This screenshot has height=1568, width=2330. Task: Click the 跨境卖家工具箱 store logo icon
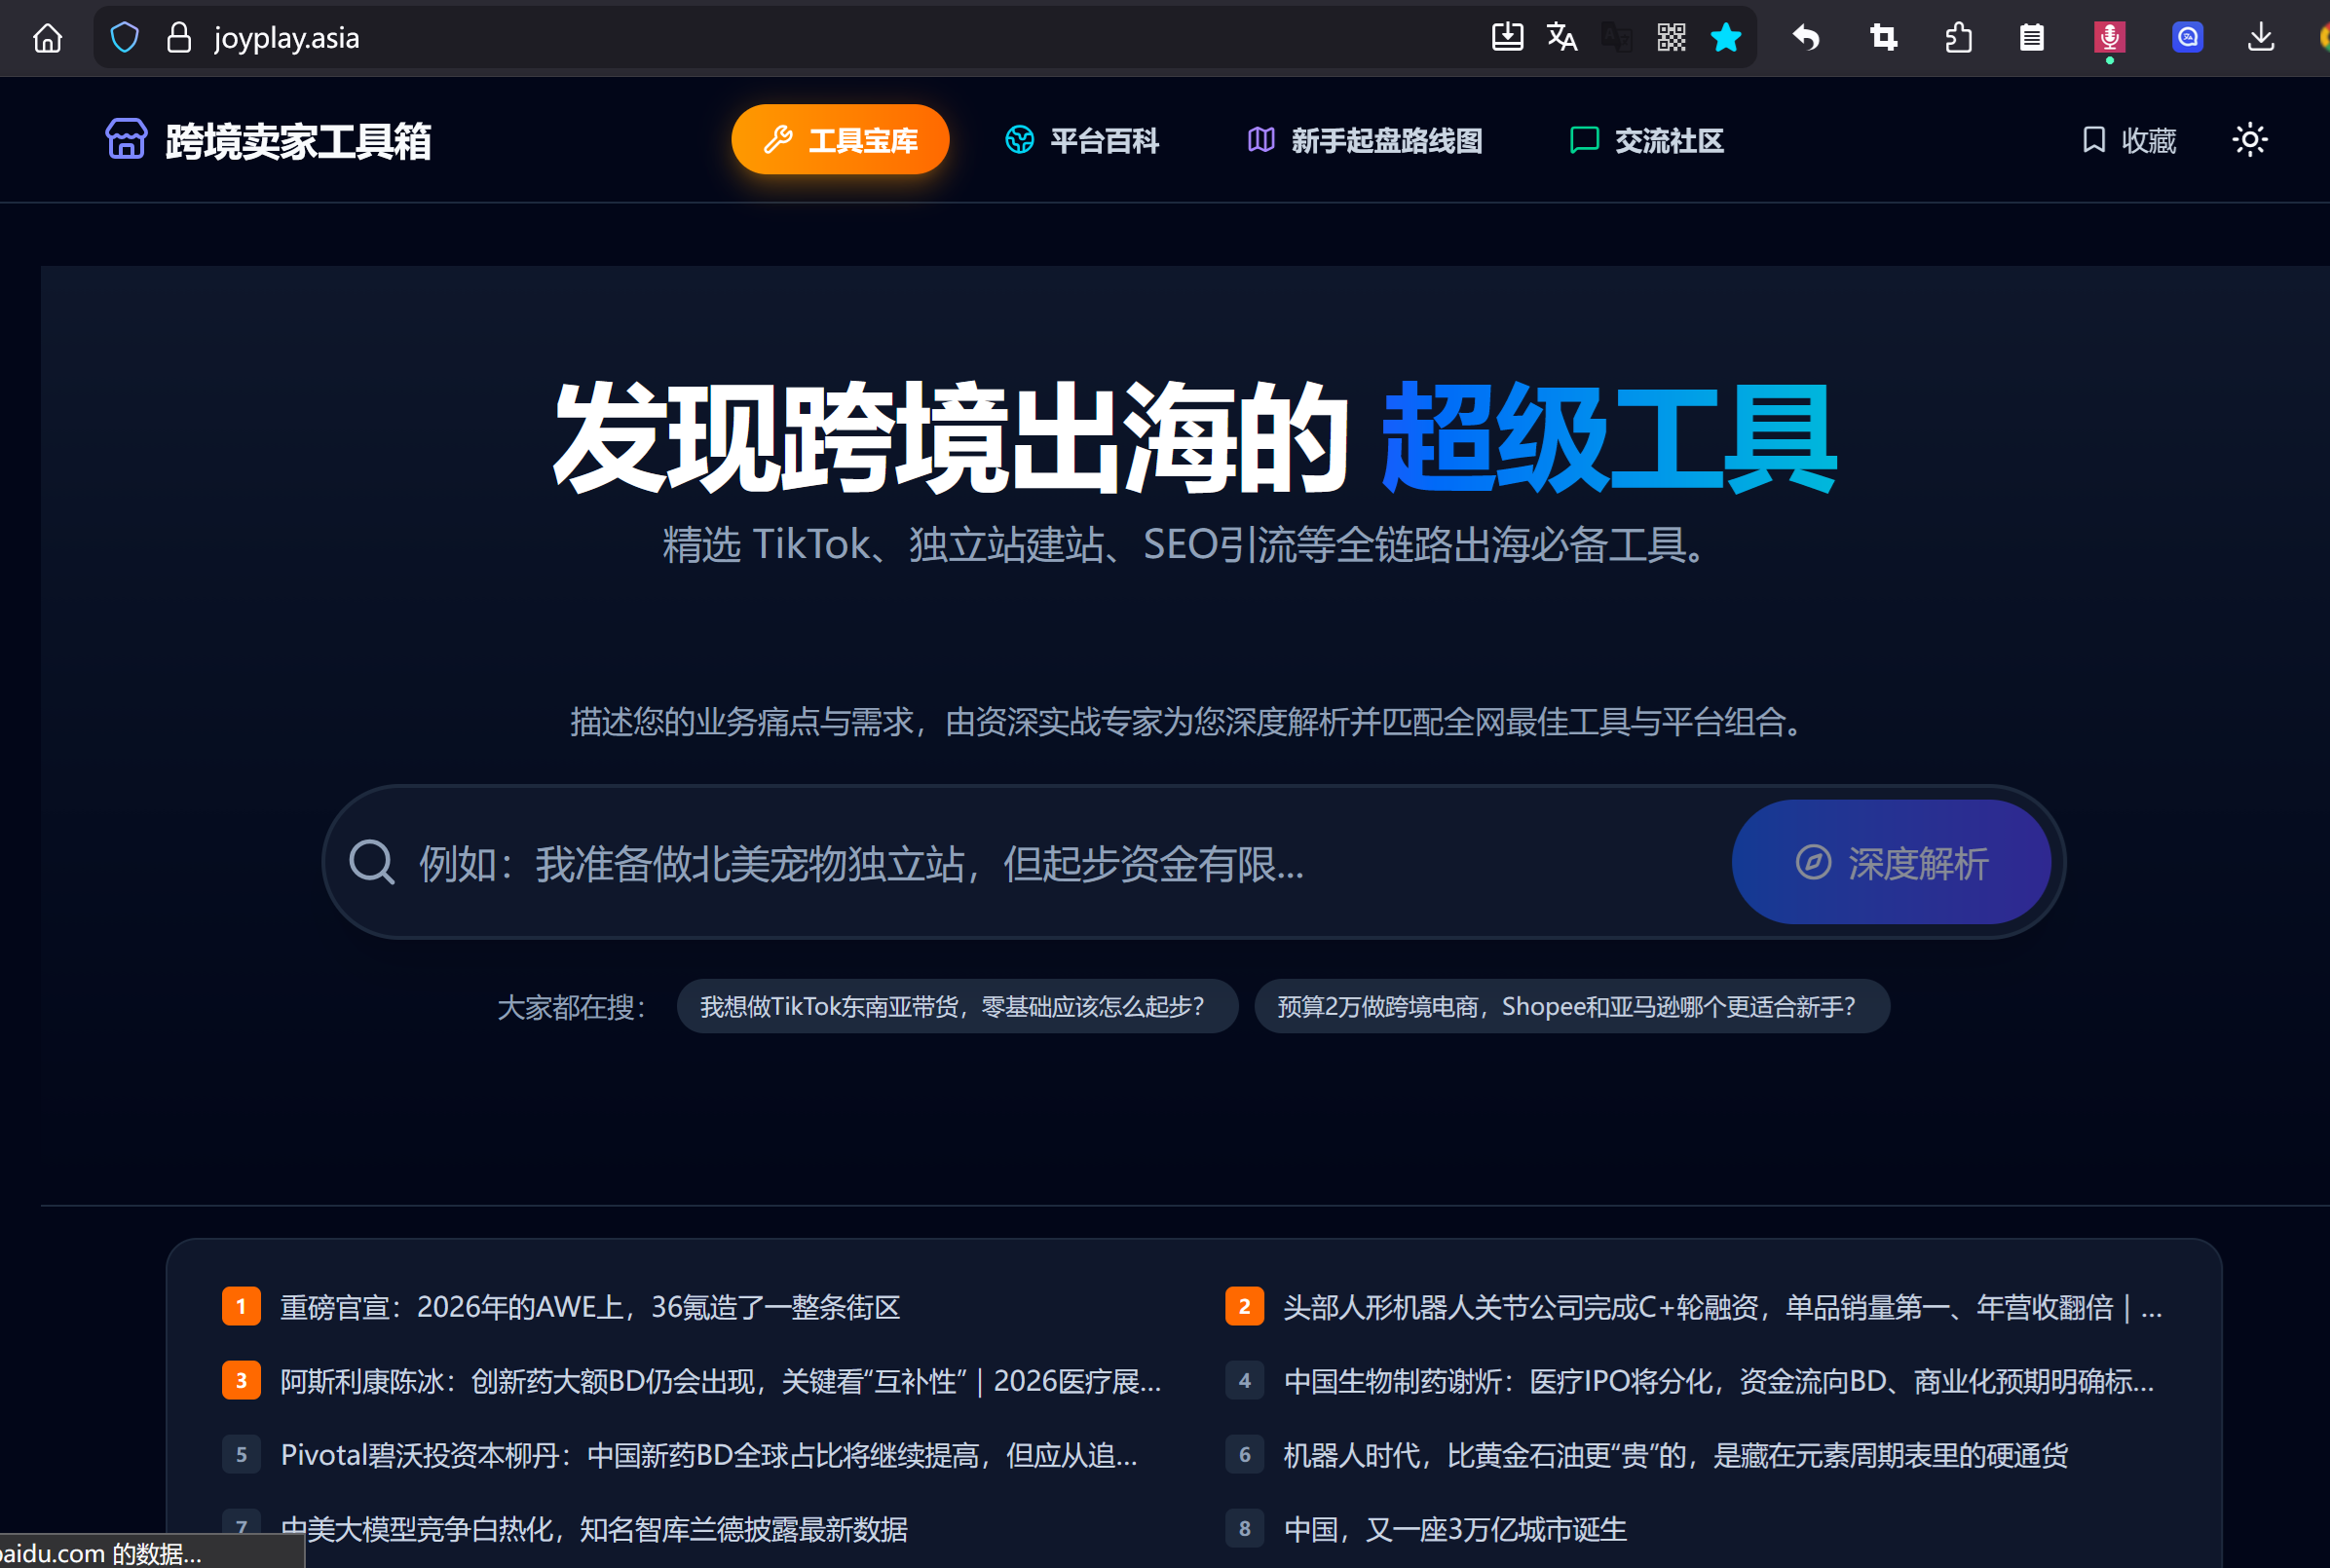pos(126,139)
